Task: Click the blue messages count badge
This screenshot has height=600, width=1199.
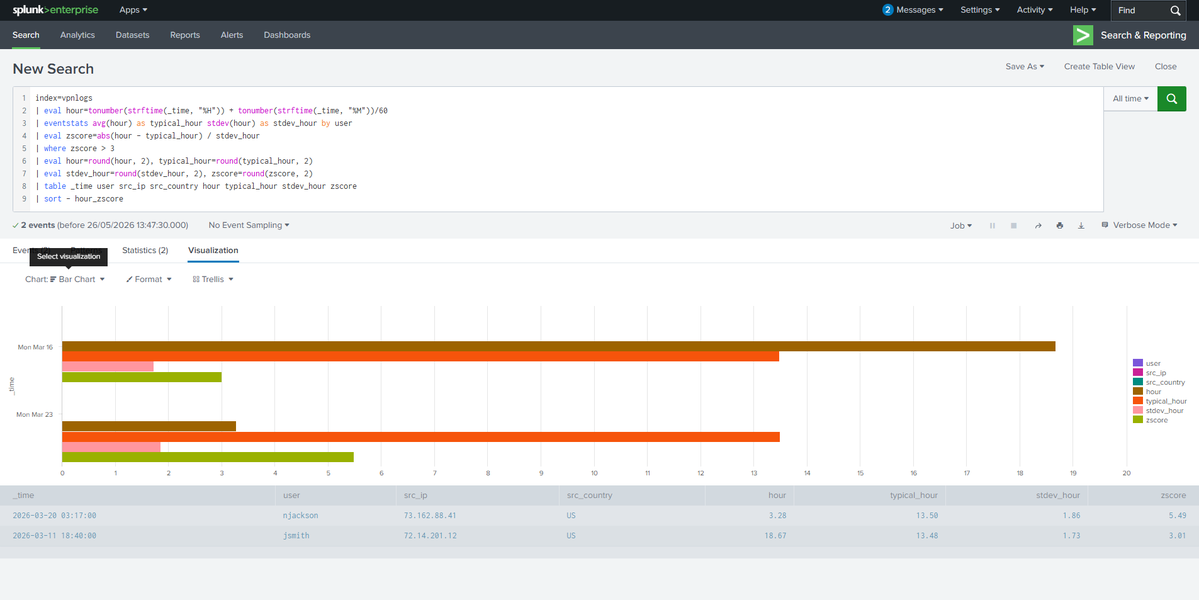Action: (x=887, y=10)
